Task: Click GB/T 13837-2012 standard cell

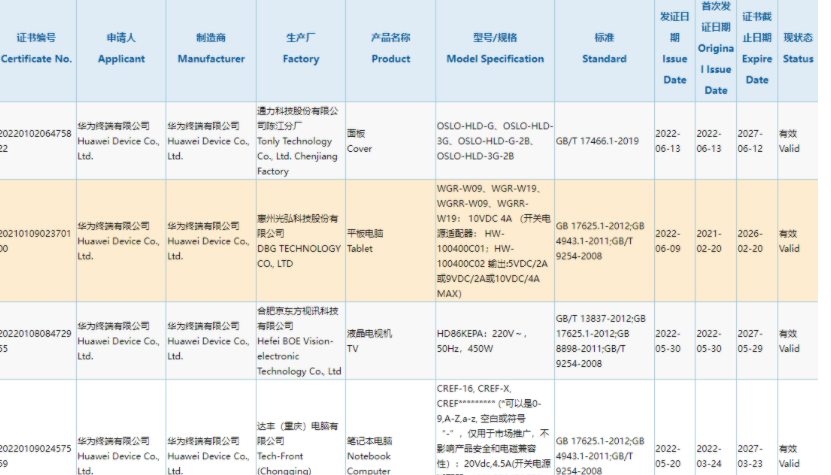Action: [604, 341]
